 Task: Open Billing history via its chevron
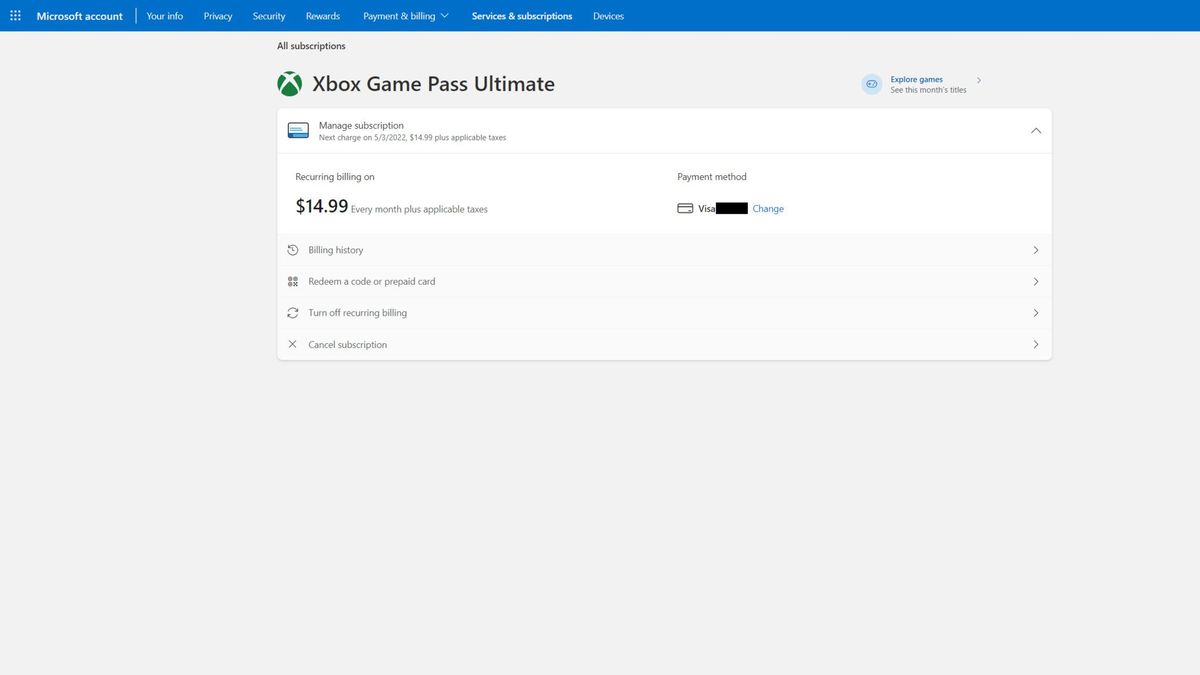[1034, 248]
